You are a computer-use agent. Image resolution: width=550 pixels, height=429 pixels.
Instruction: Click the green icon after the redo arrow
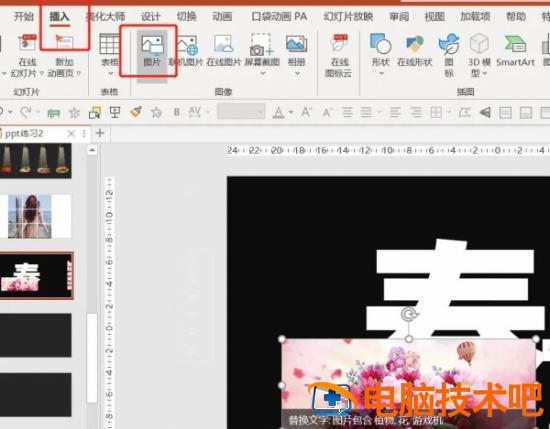coord(53,113)
